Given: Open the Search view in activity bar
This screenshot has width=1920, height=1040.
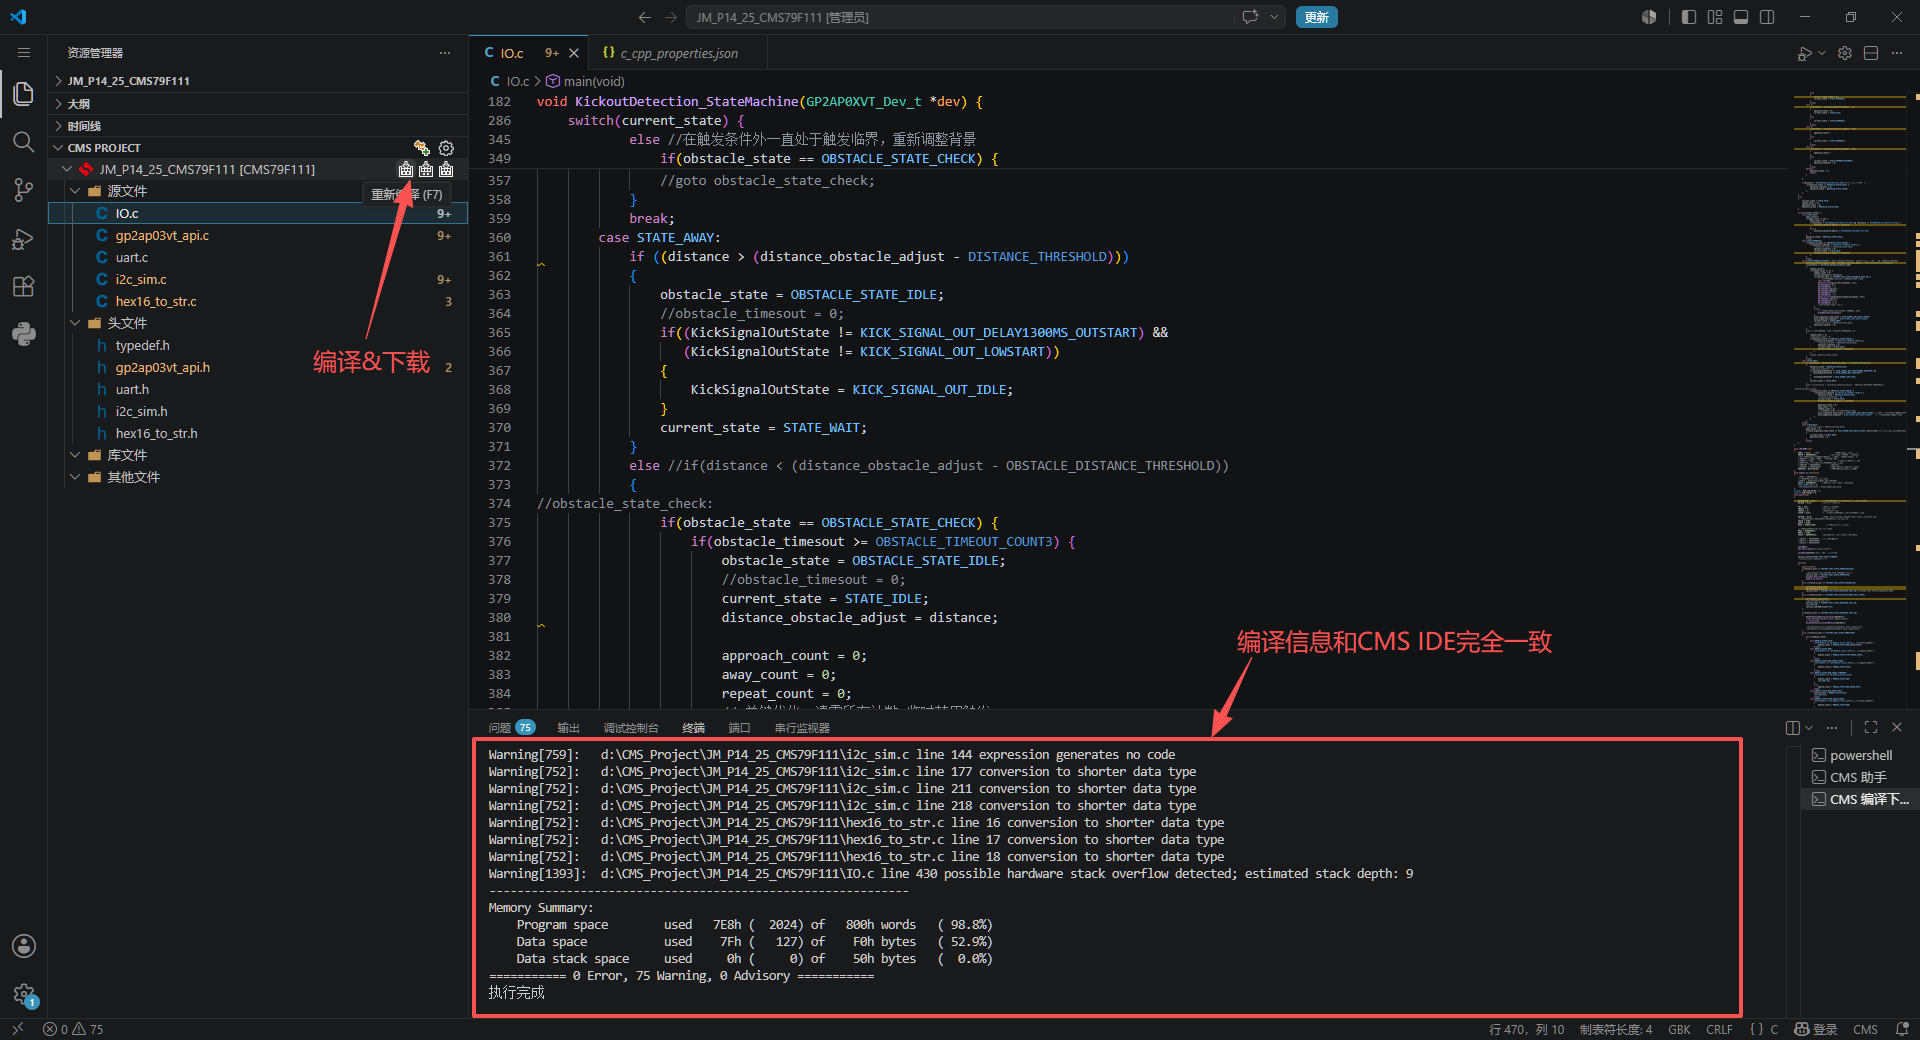Looking at the screenshot, I should point(24,142).
